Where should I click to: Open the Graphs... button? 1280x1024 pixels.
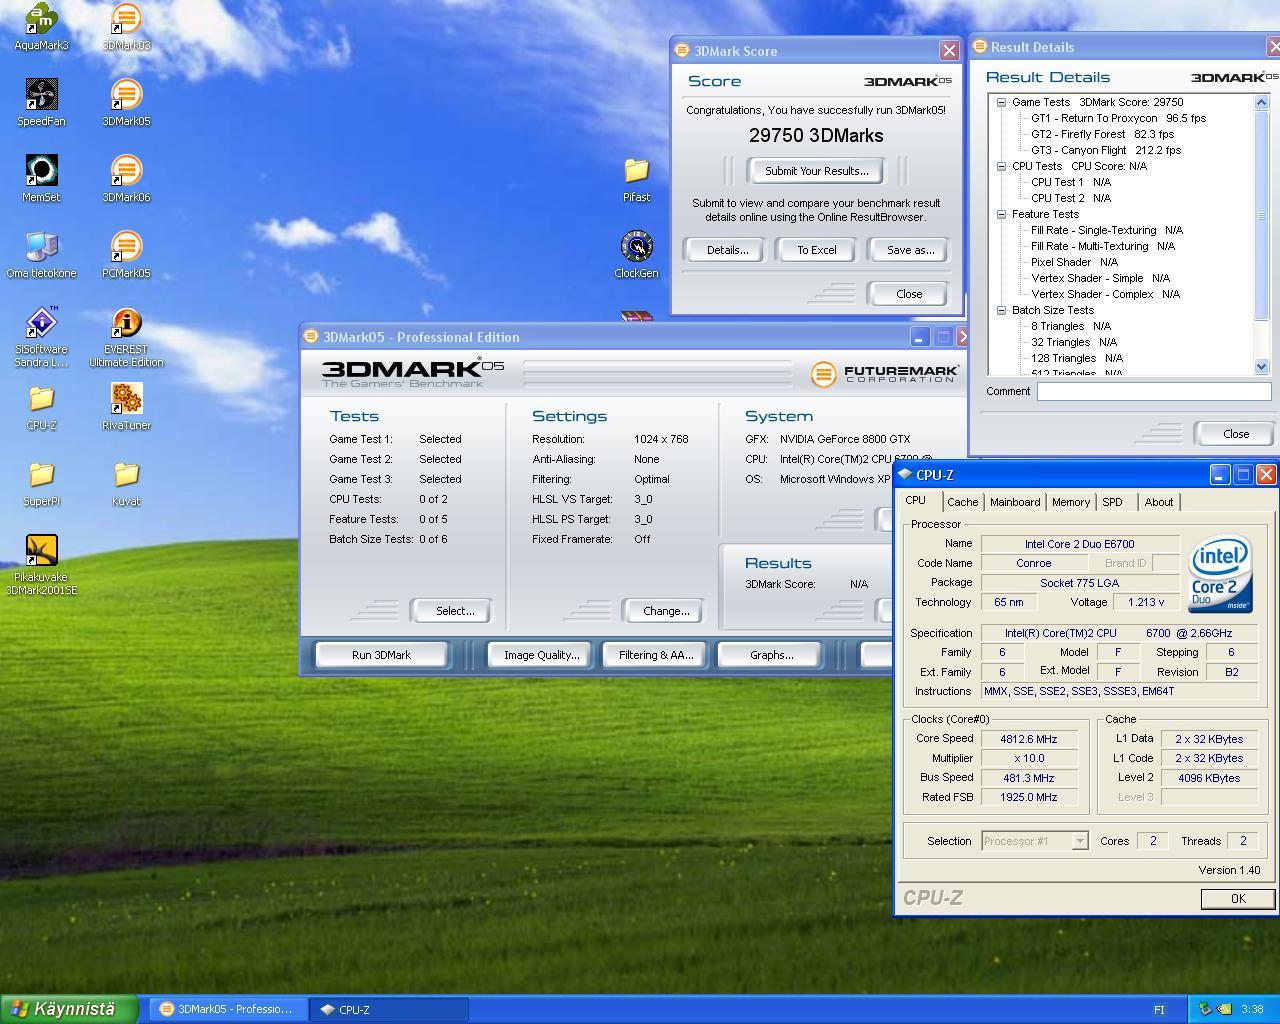point(771,655)
